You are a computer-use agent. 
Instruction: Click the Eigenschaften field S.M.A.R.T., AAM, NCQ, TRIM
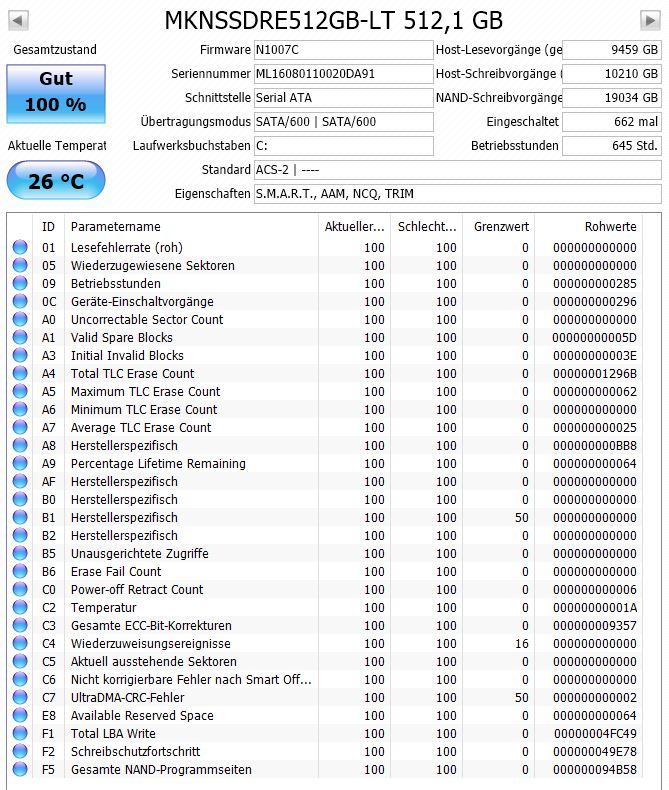(457, 194)
